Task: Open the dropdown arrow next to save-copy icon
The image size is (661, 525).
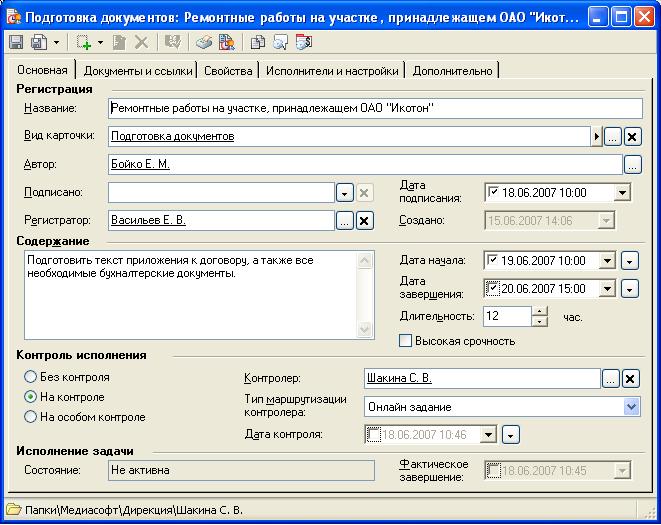Action: pos(56,43)
